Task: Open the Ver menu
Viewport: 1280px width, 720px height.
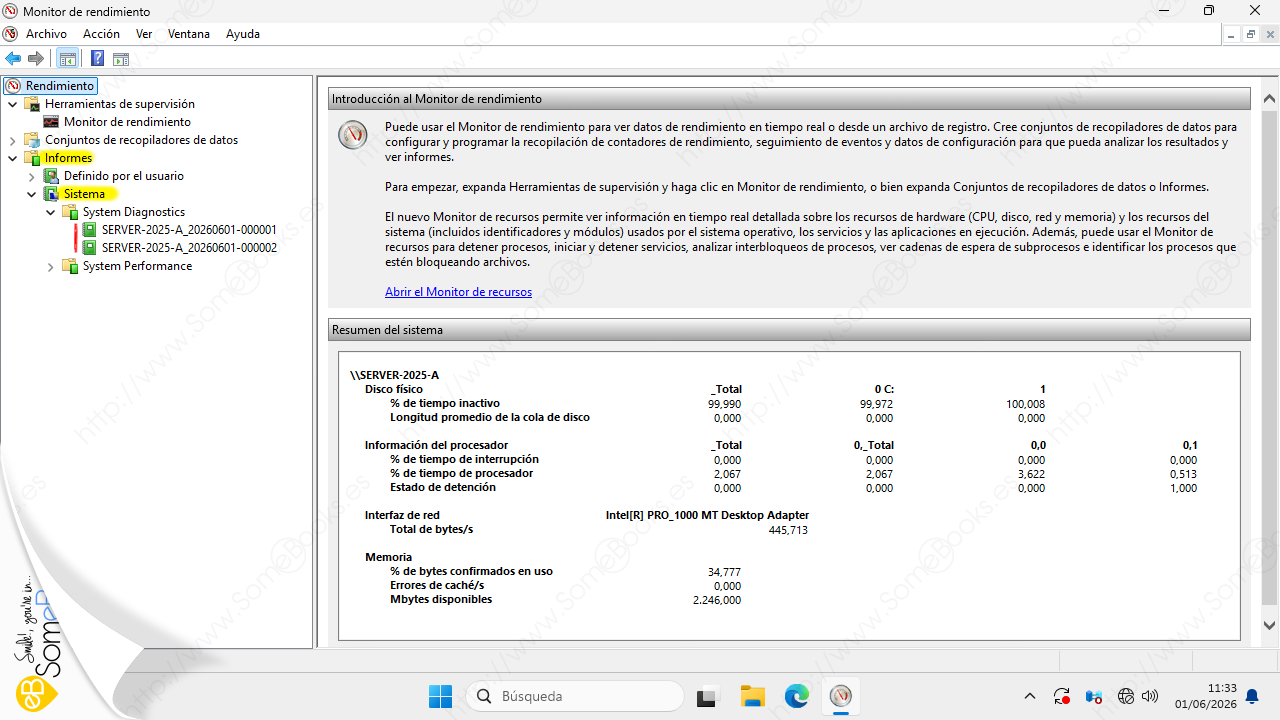Action: 144,34
